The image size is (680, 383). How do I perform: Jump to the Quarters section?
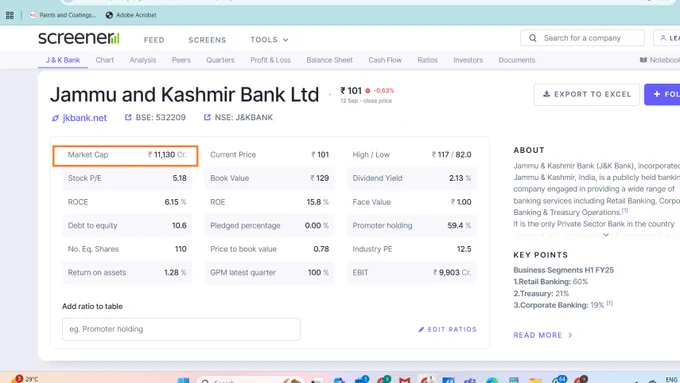[220, 60]
